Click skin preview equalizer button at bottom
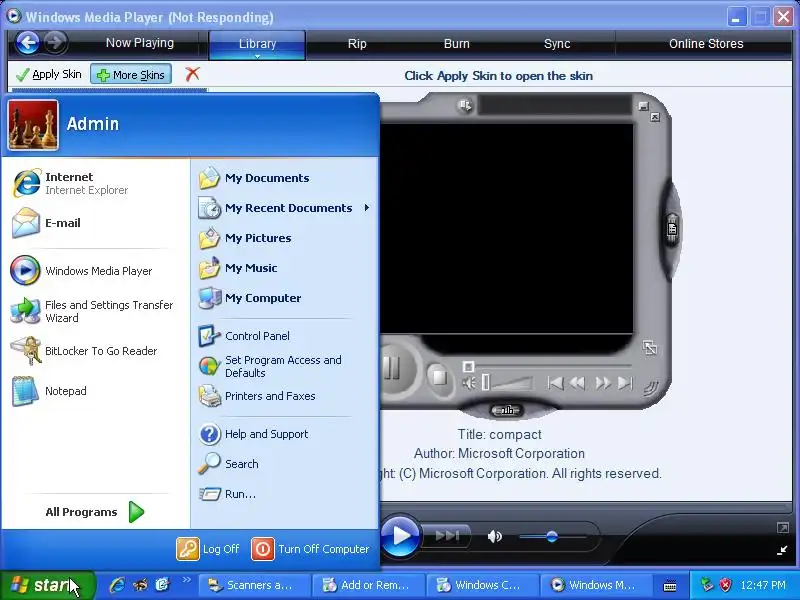Screen dimensions: 800x600 pos(506,410)
